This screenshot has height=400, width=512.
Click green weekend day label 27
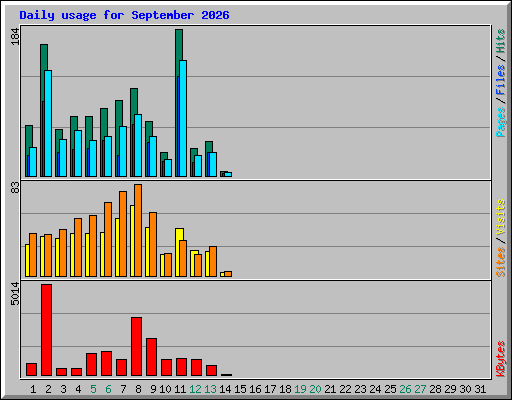tap(420, 389)
